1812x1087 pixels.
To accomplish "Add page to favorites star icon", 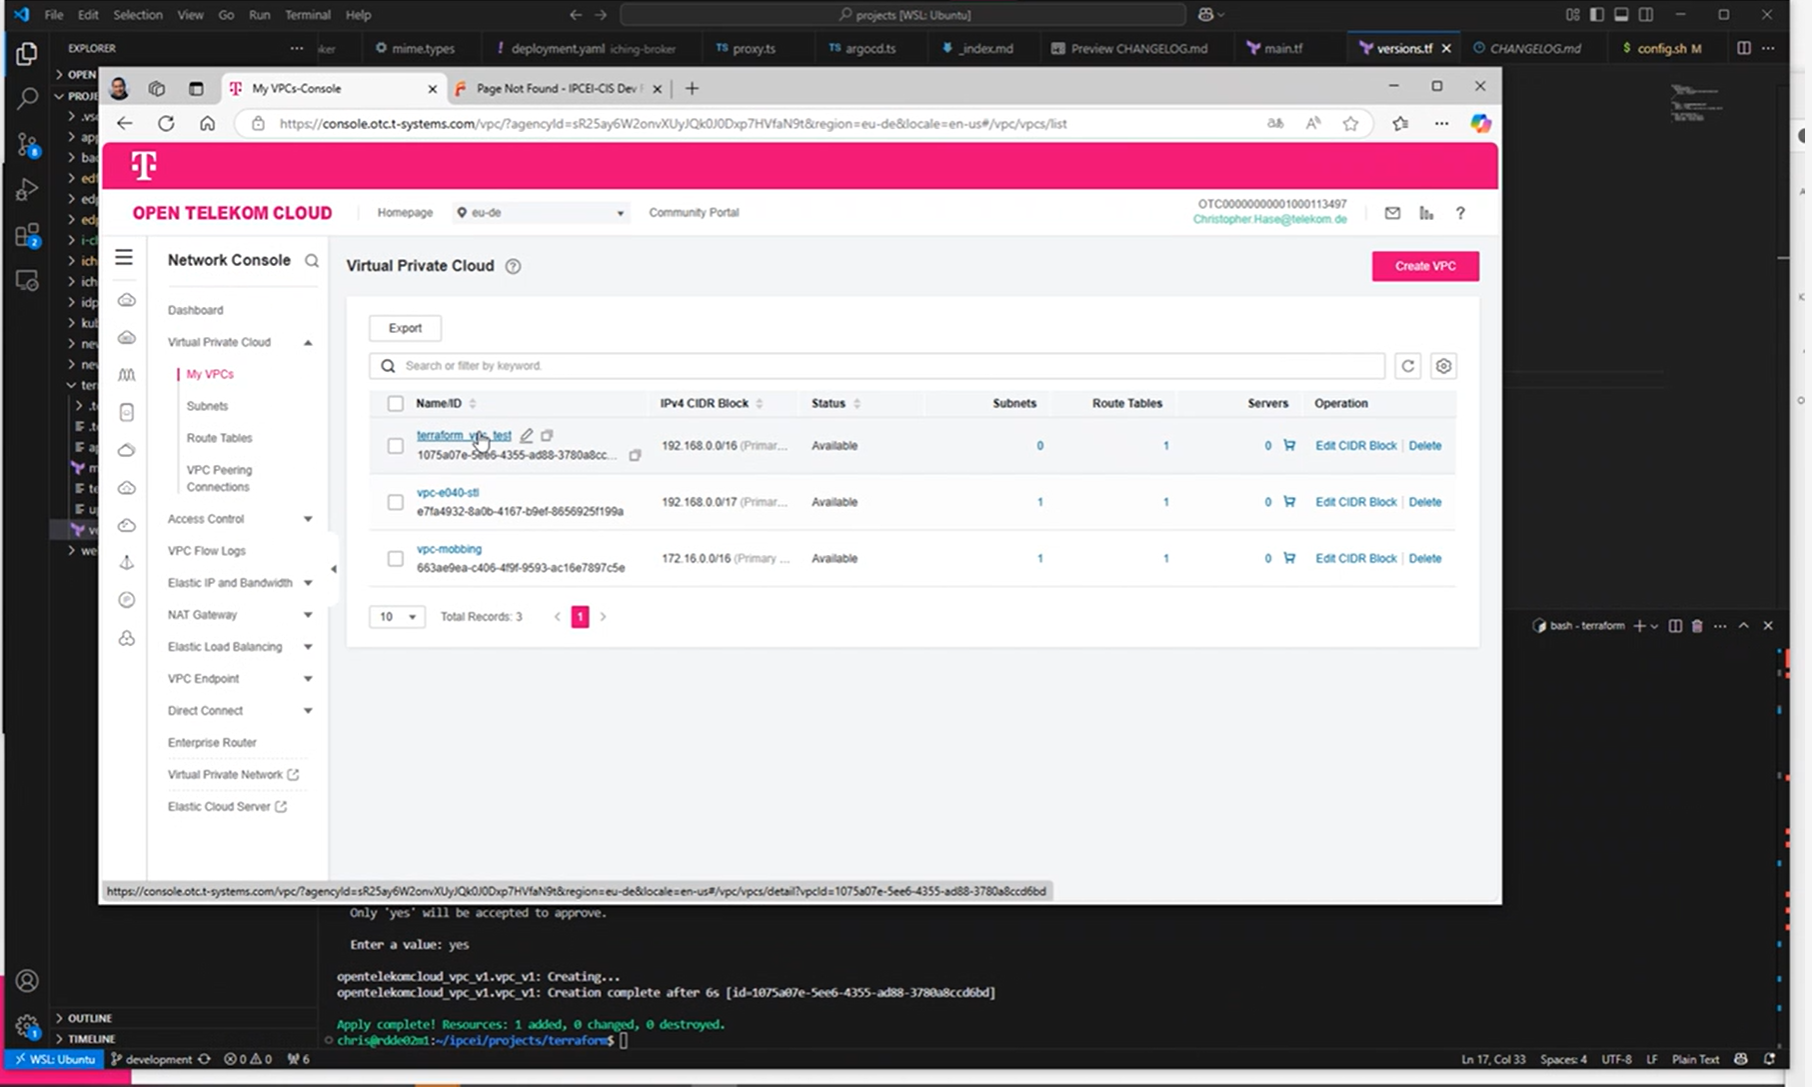I will pos(1351,124).
